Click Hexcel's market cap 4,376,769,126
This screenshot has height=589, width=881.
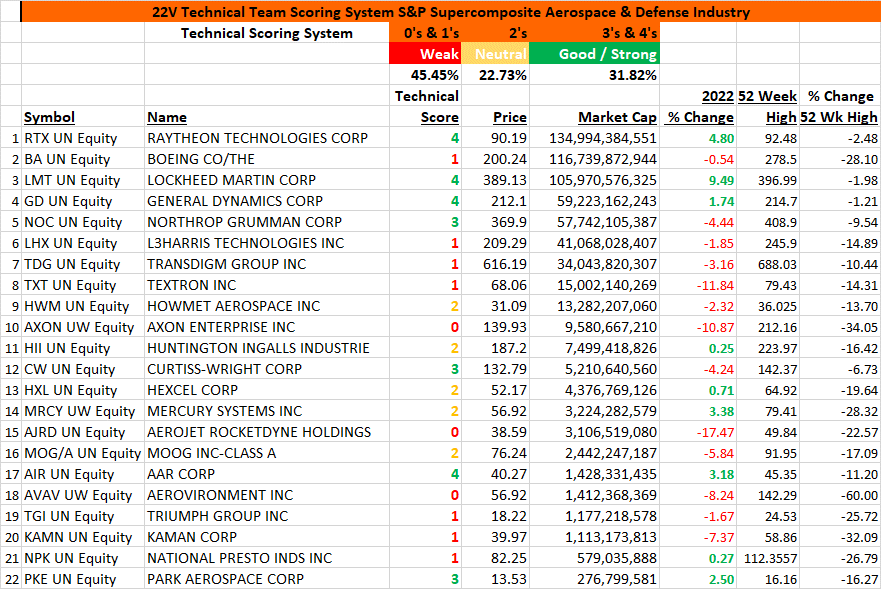[x=594, y=390]
